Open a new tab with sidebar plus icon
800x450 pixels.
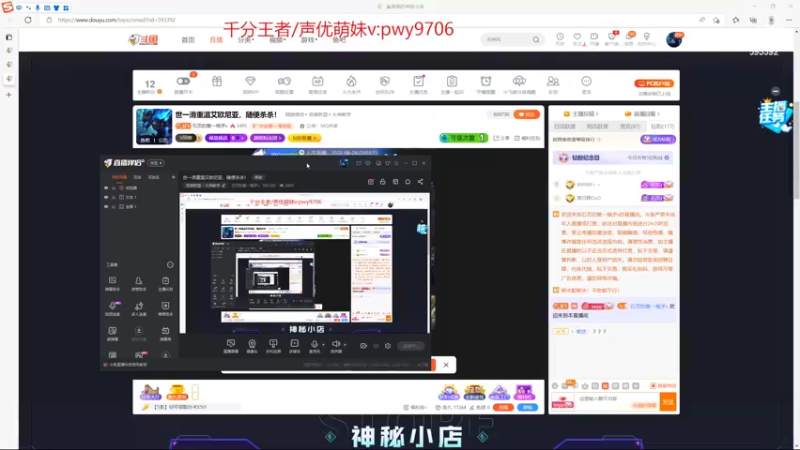(9, 95)
